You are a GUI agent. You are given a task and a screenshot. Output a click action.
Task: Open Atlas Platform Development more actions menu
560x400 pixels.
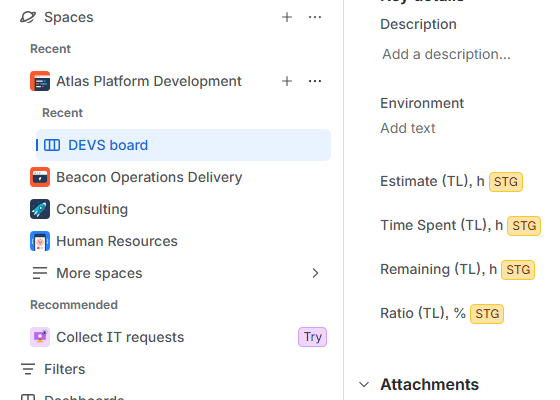pos(315,81)
